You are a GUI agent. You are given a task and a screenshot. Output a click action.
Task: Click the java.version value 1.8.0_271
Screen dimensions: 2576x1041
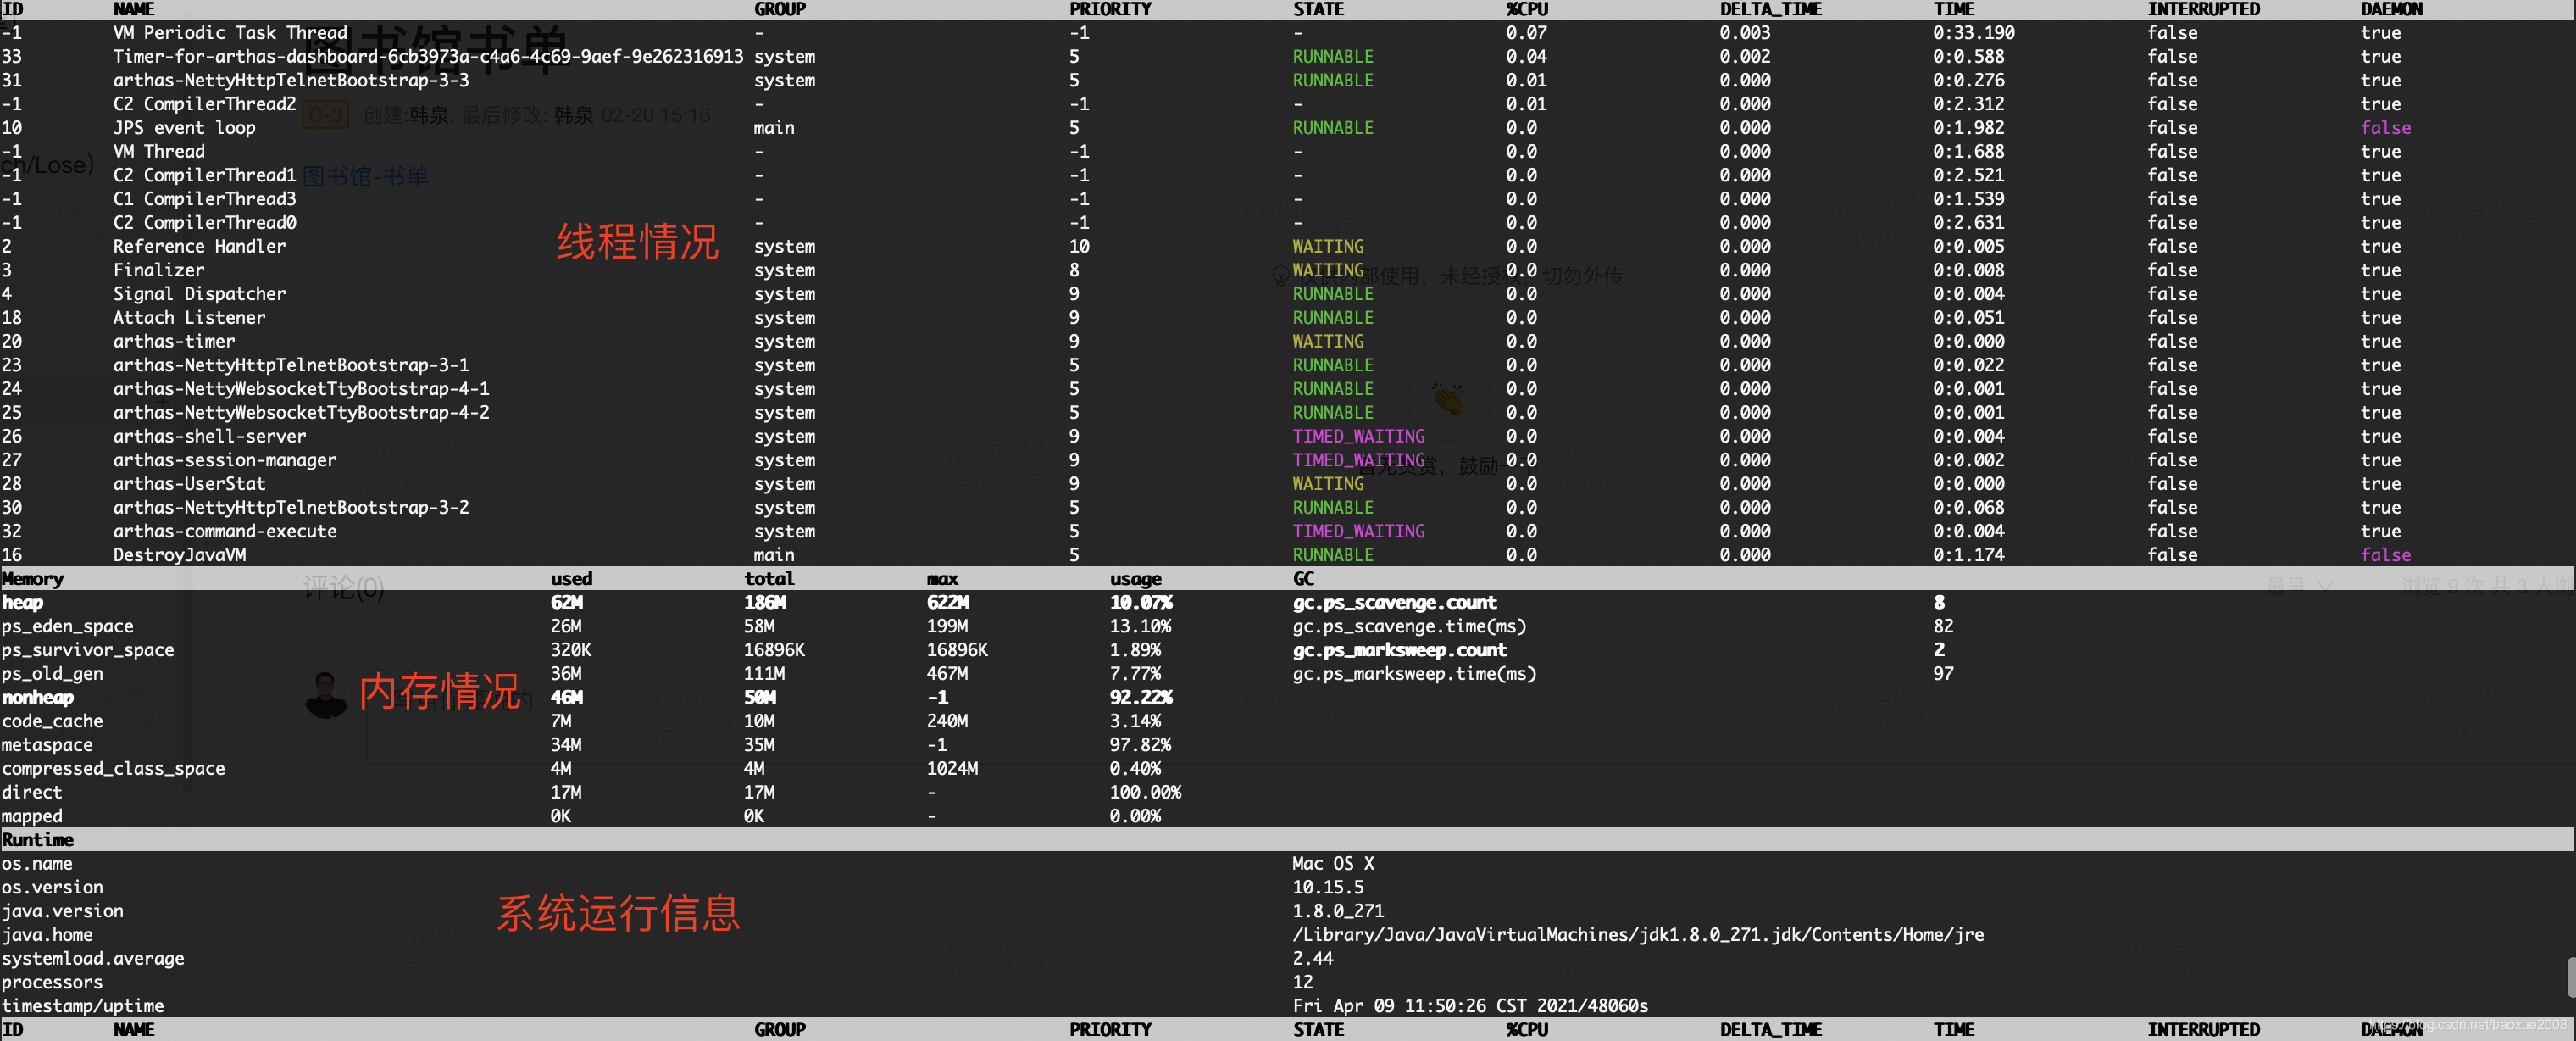click(1338, 911)
